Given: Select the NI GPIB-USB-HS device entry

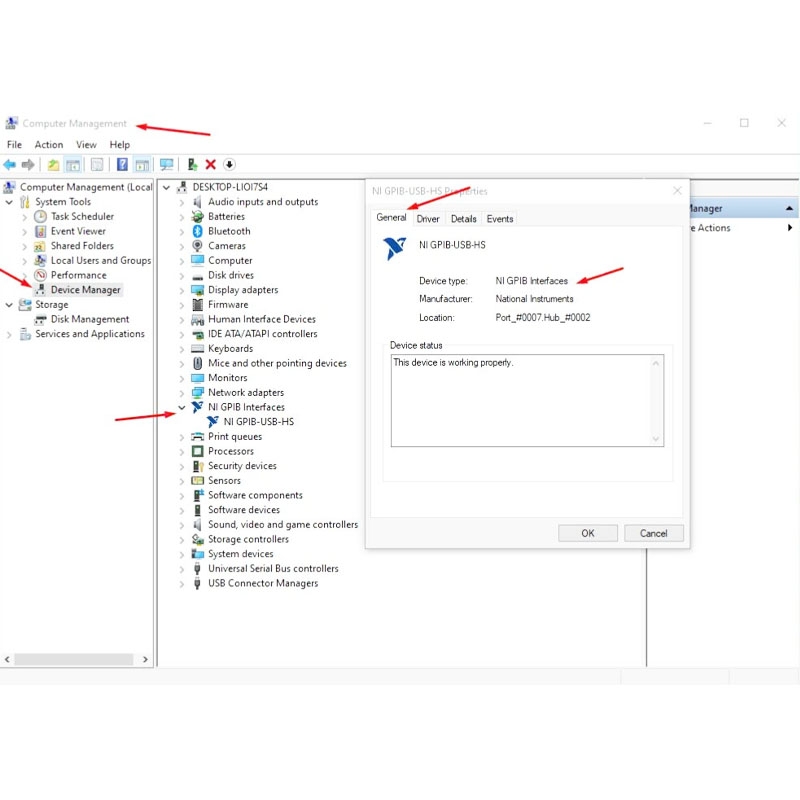Looking at the screenshot, I should coord(259,422).
